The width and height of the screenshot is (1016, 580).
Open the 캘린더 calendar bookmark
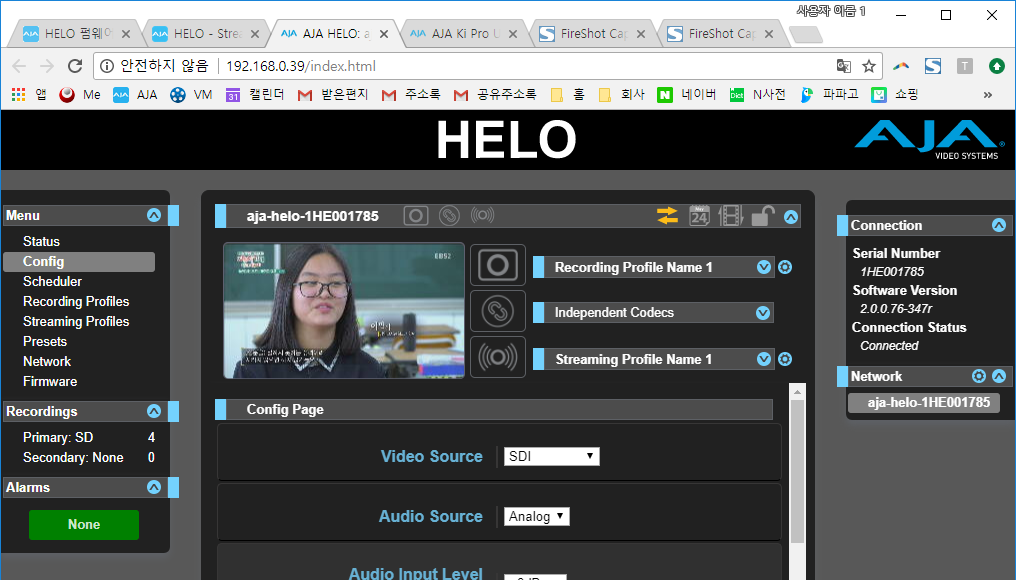click(255, 95)
